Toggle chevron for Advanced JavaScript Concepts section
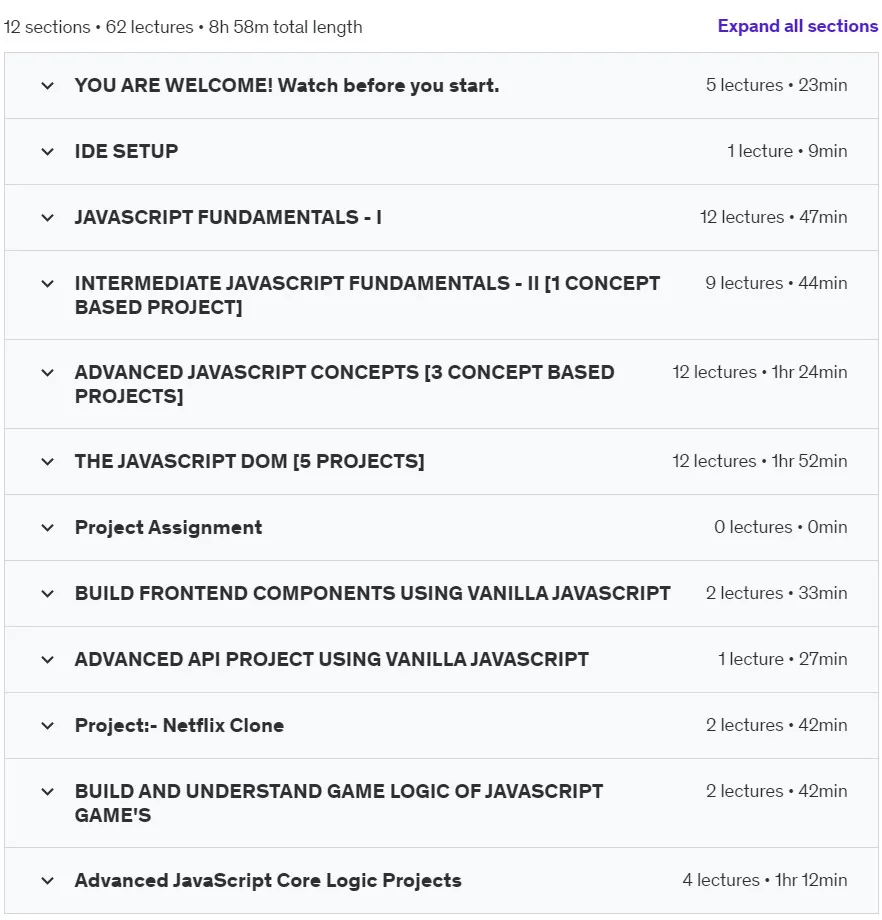The width and height of the screenshot is (882, 920). (x=48, y=373)
